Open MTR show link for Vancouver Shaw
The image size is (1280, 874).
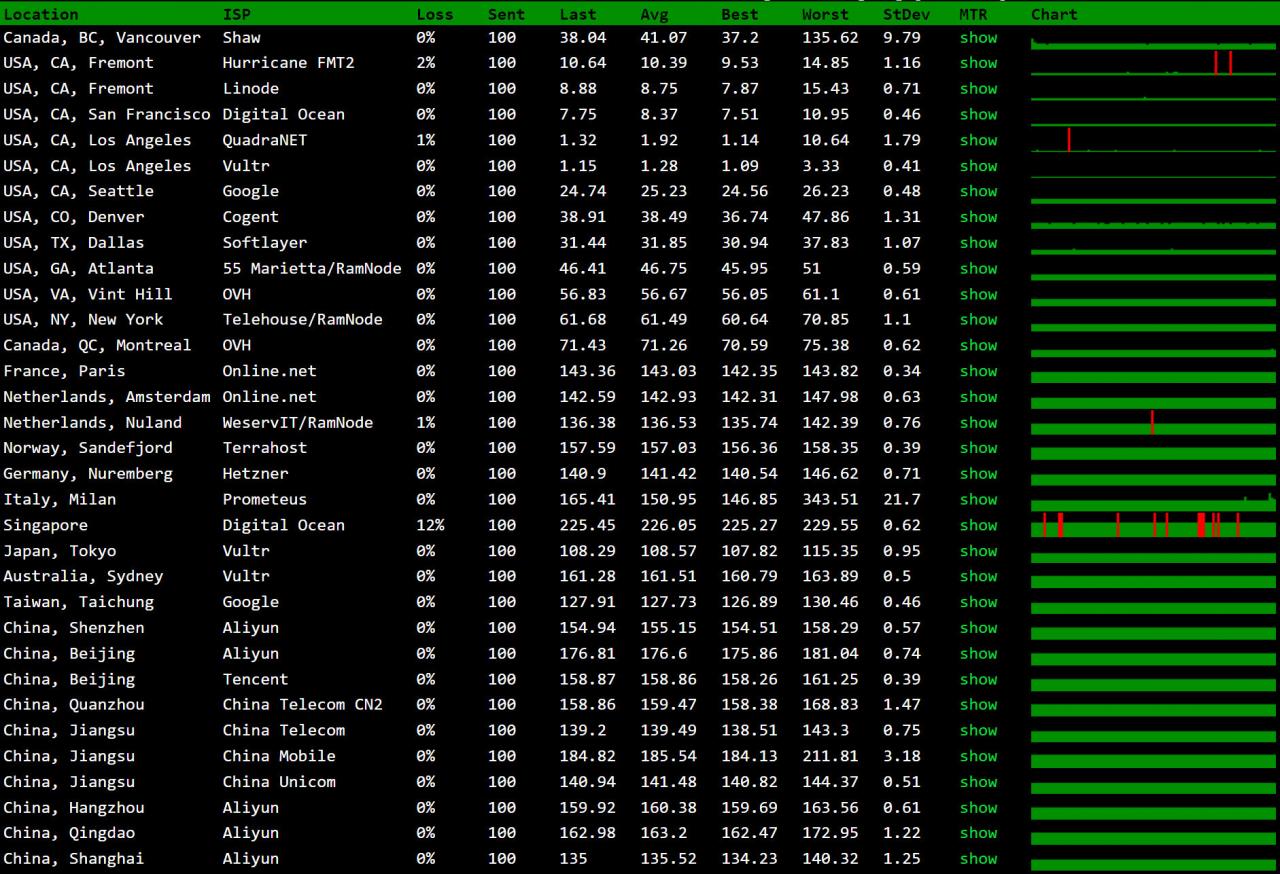[x=978, y=37]
